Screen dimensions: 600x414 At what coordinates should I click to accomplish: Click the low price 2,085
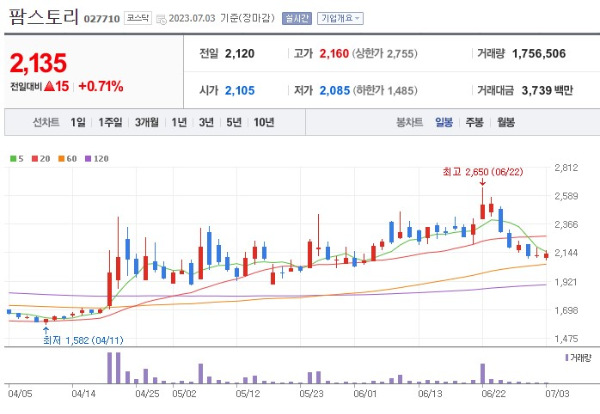335,91
